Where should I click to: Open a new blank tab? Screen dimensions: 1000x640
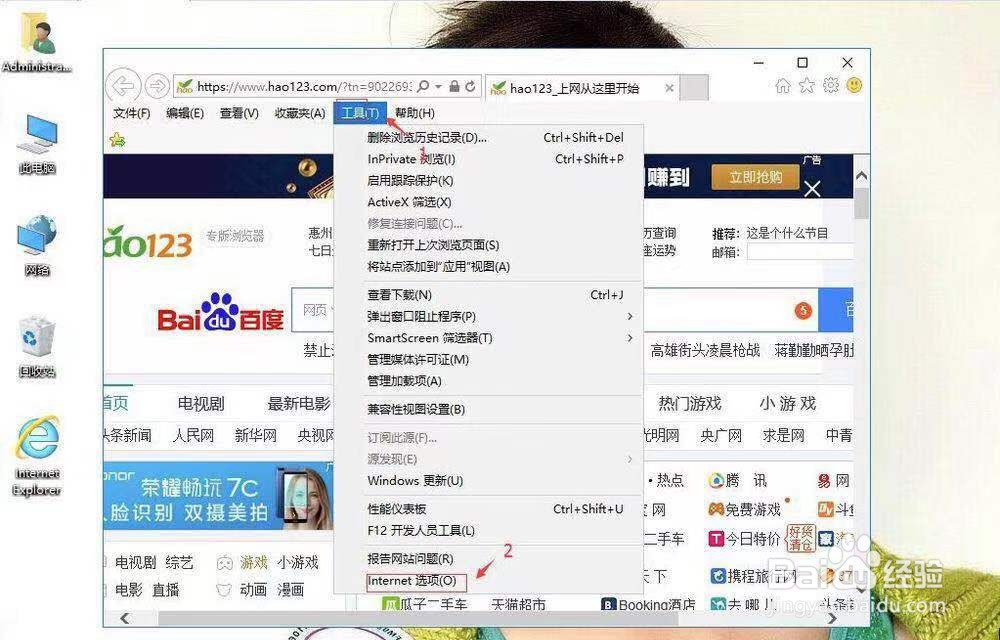[x=694, y=88]
